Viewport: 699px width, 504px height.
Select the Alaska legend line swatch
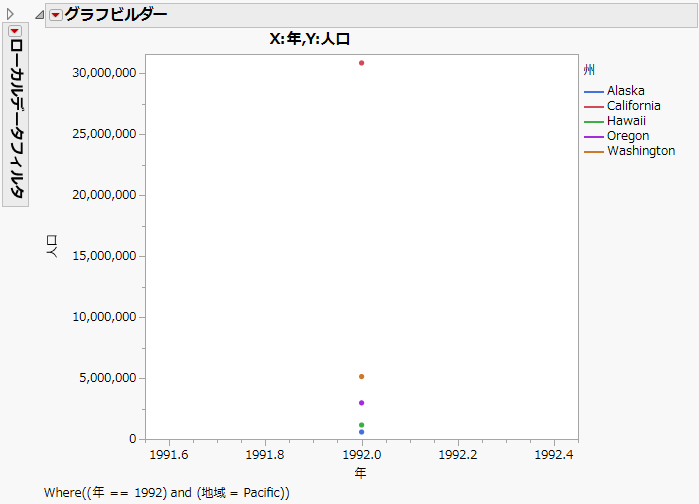click(x=594, y=92)
